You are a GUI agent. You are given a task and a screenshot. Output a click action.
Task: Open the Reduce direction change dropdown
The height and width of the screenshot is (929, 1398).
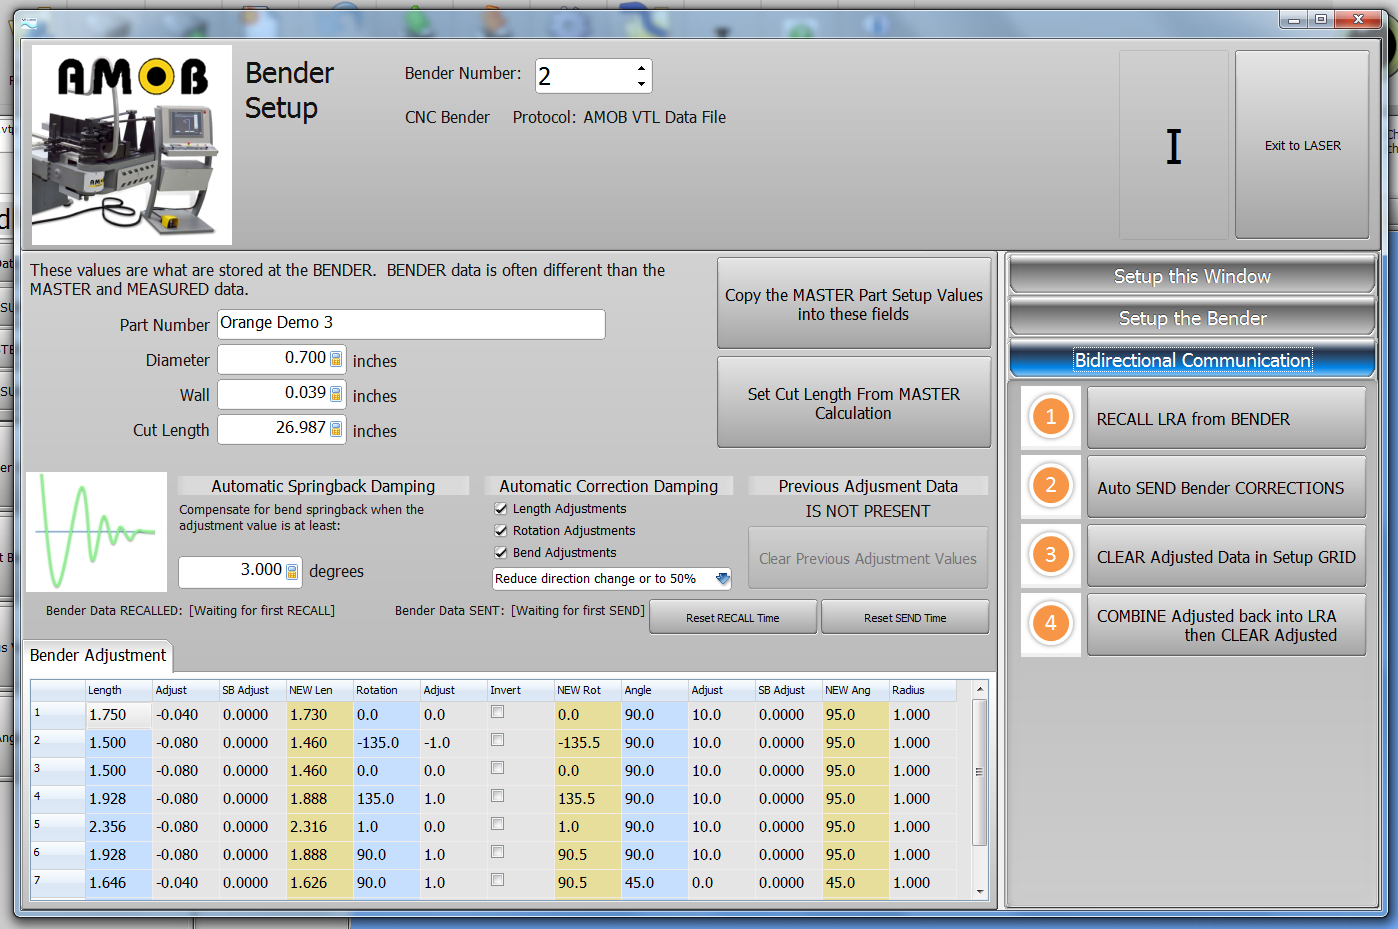click(x=722, y=579)
